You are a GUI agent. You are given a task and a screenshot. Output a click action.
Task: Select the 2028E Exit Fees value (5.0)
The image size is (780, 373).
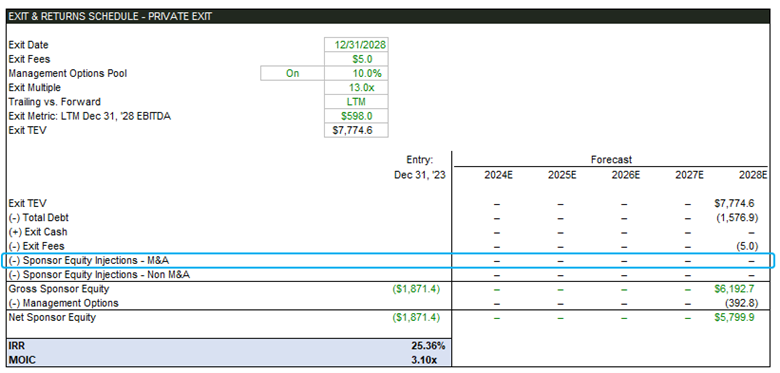746,246
